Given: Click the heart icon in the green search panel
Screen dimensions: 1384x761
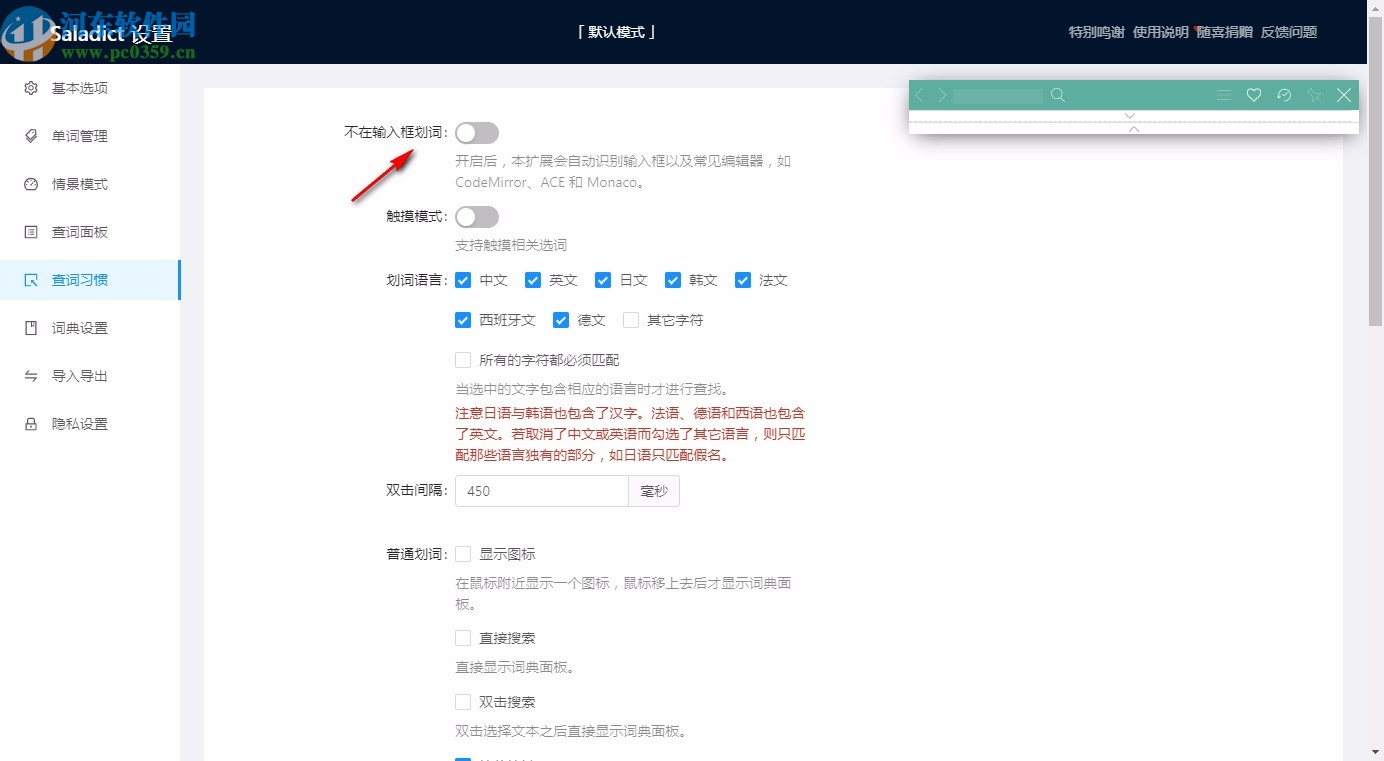Looking at the screenshot, I should 1253,94.
